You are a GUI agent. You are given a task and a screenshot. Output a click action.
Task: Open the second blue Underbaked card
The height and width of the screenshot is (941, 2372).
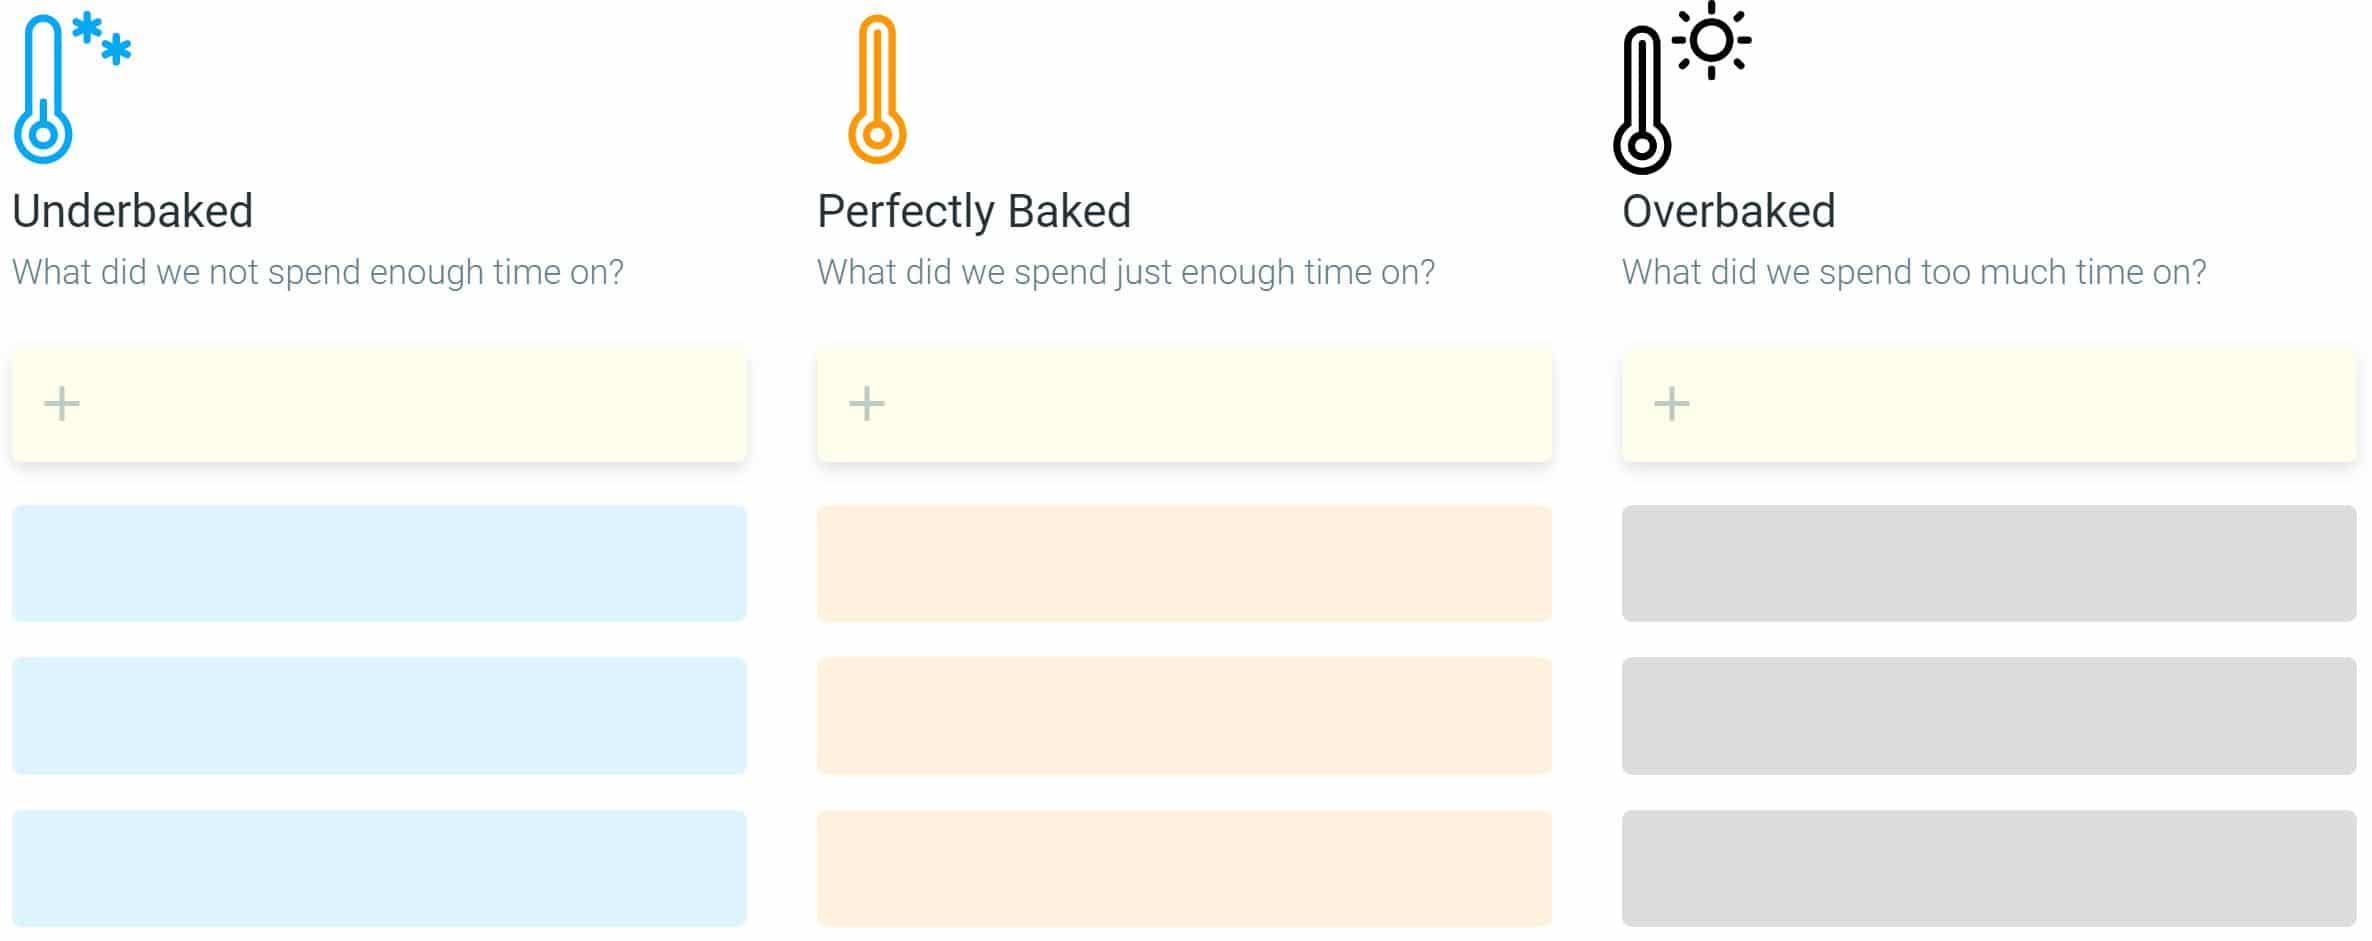coord(379,716)
